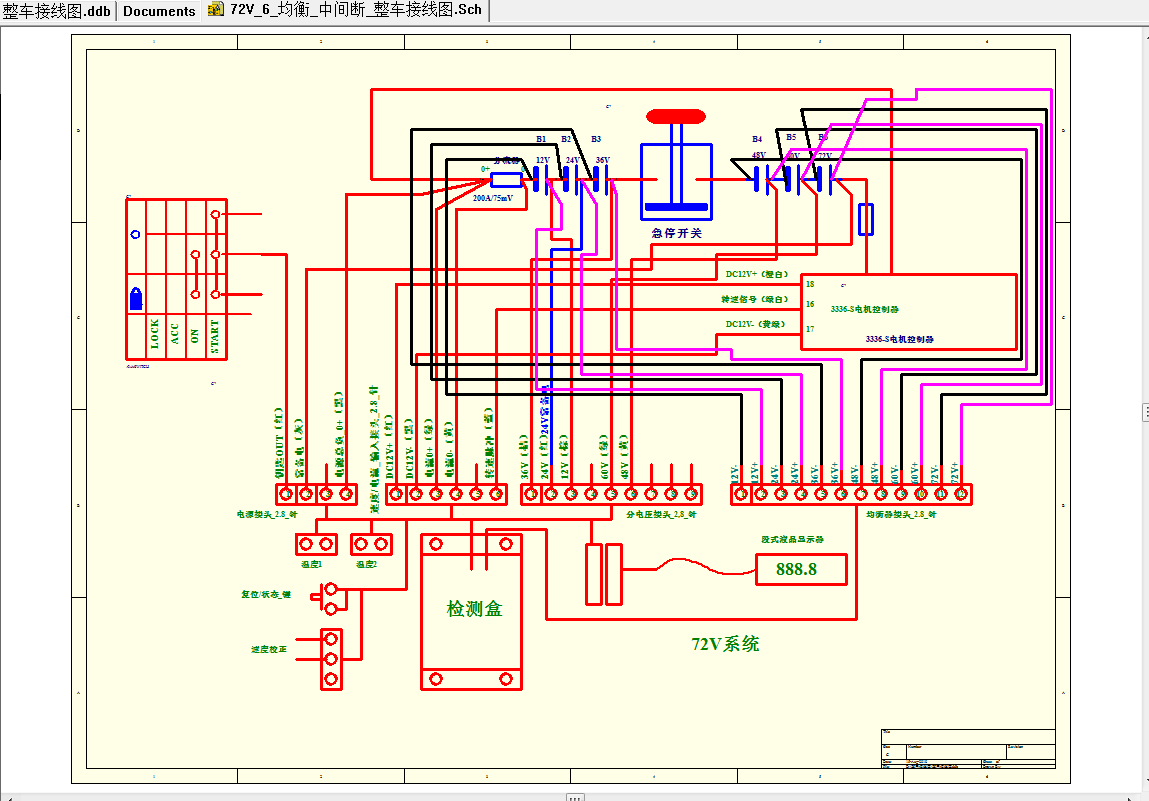Select the blue fuse symbol near controller
This screenshot has height=801, width=1149.
pos(865,219)
